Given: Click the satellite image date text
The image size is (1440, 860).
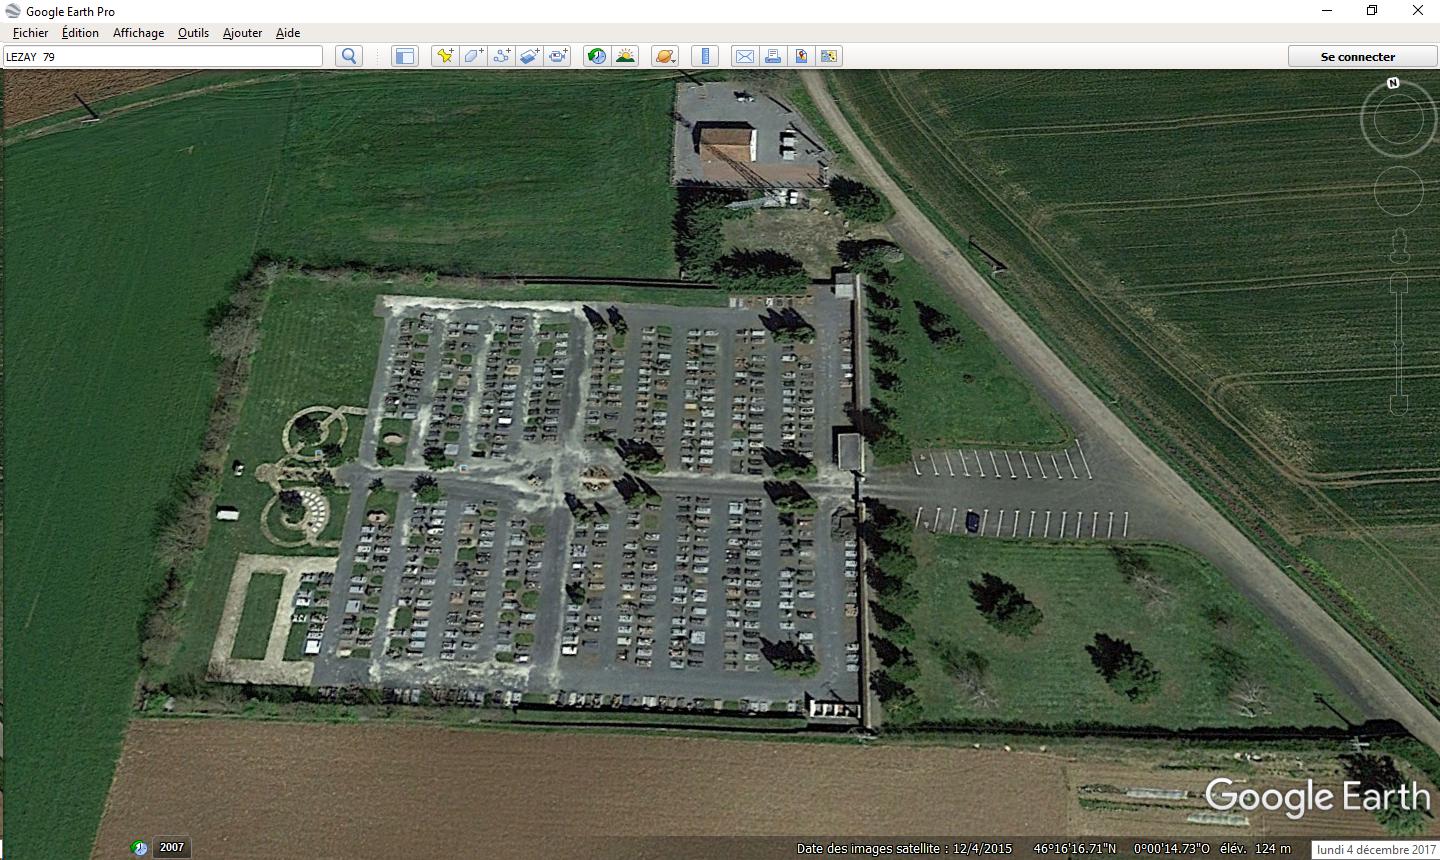Looking at the screenshot, I should tap(904, 848).
